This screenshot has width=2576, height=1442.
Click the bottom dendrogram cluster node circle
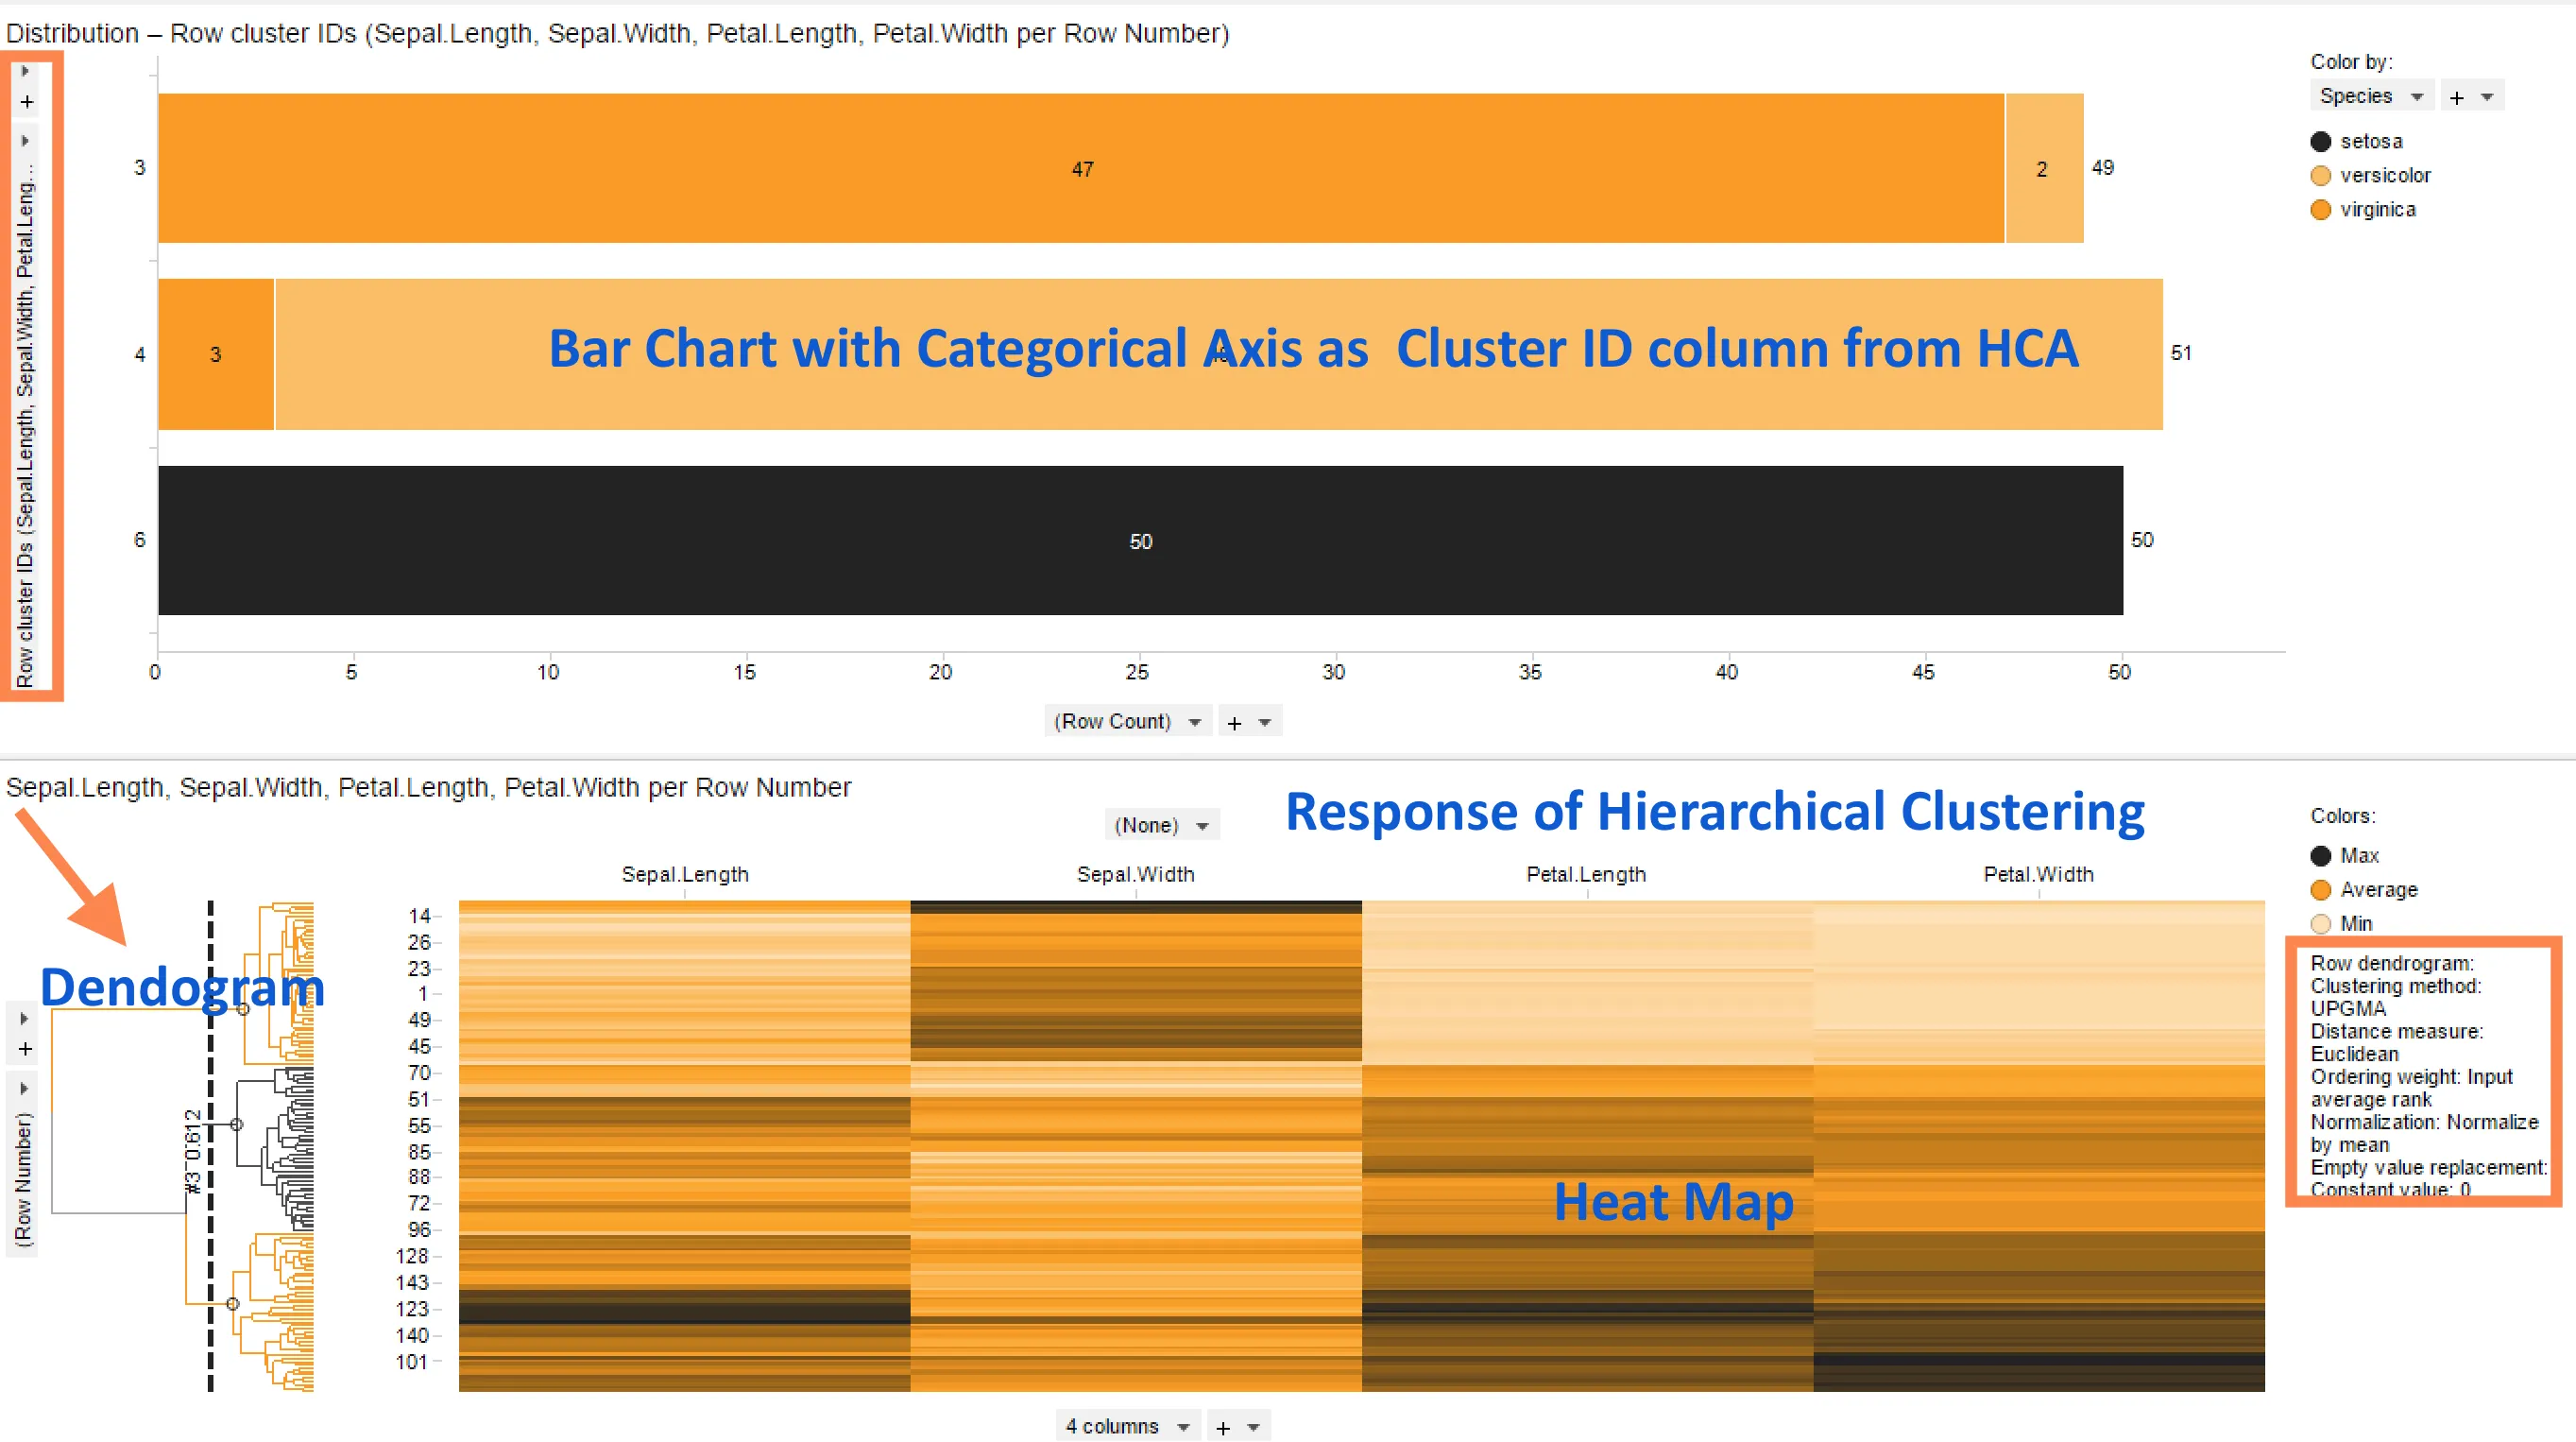232,1304
